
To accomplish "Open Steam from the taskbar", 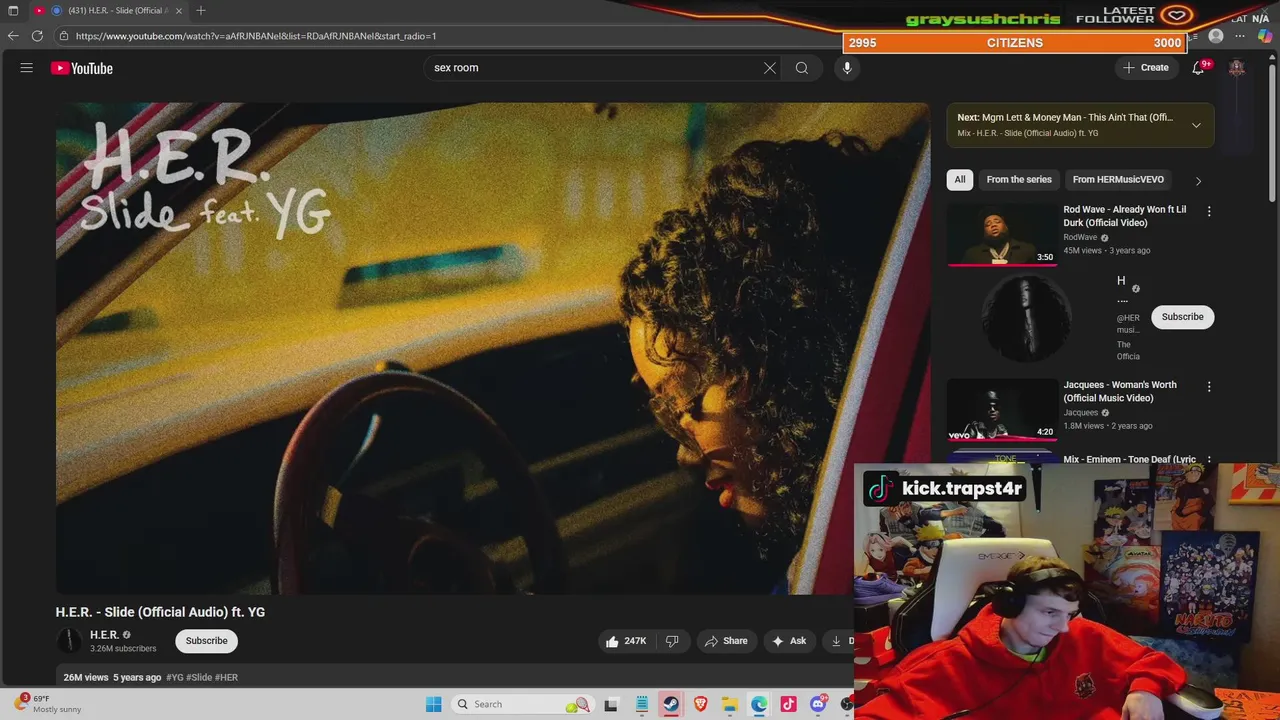I will (x=671, y=704).
